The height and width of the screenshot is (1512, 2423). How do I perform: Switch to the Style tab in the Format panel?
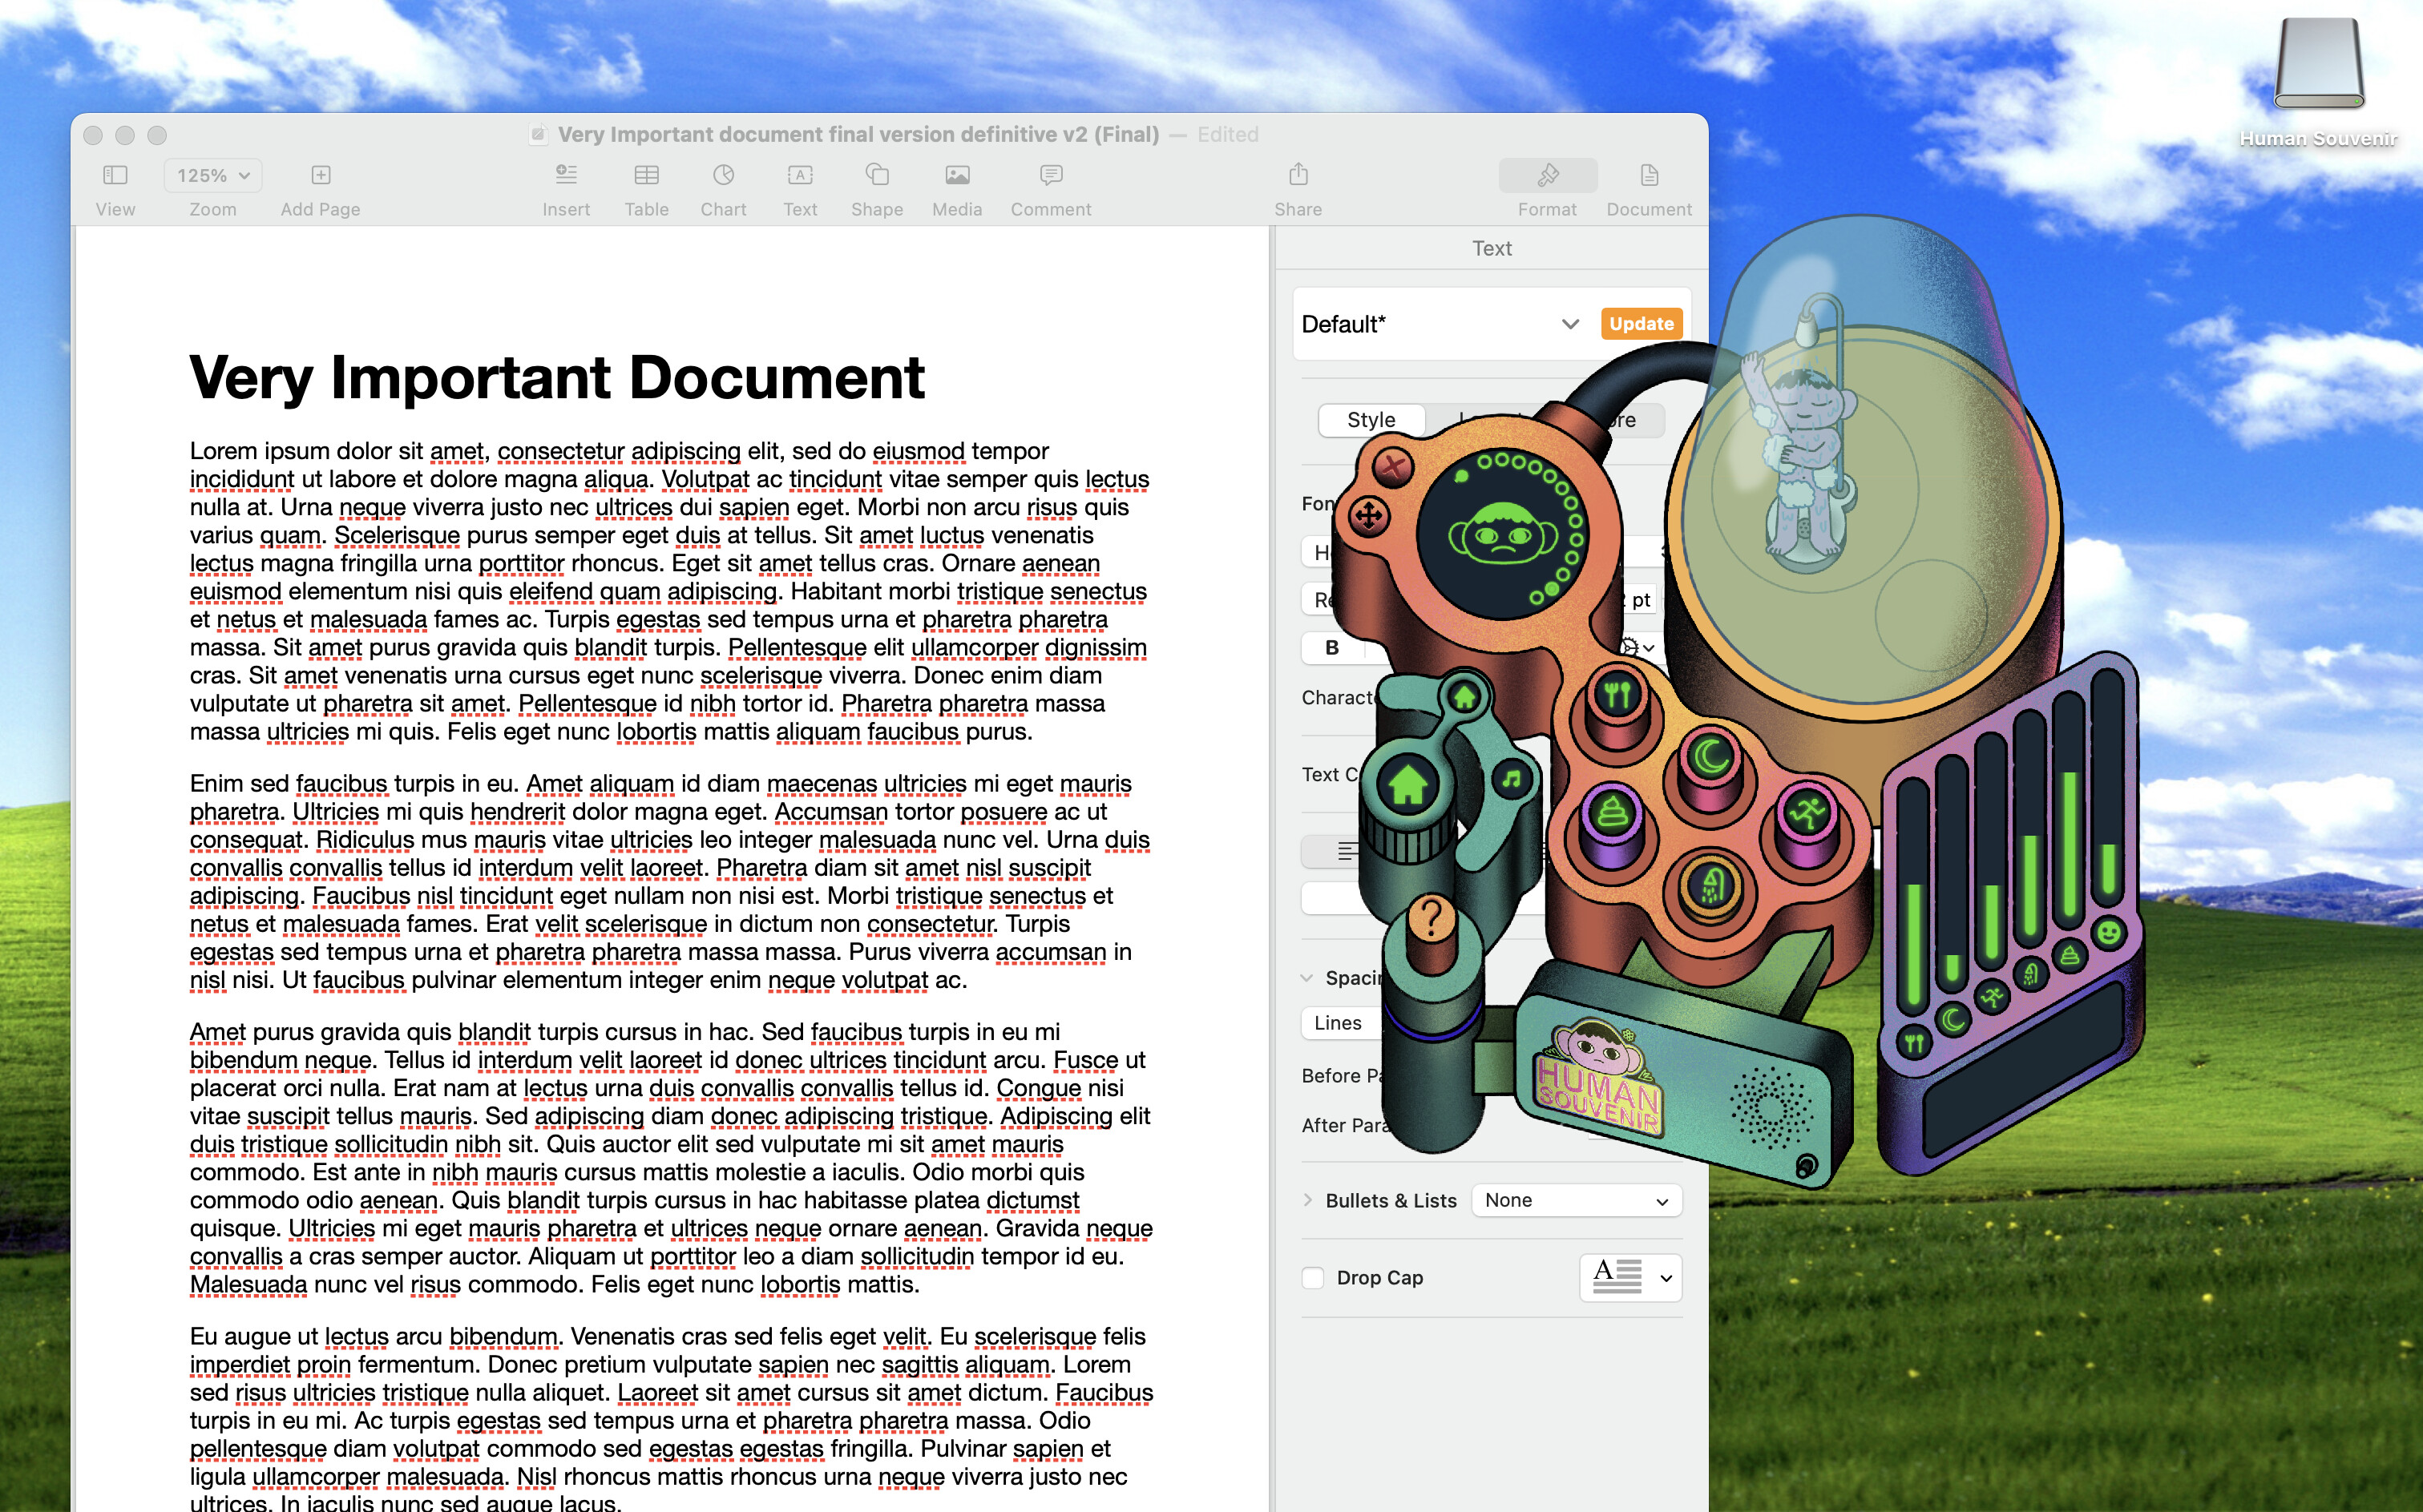point(1371,419)
